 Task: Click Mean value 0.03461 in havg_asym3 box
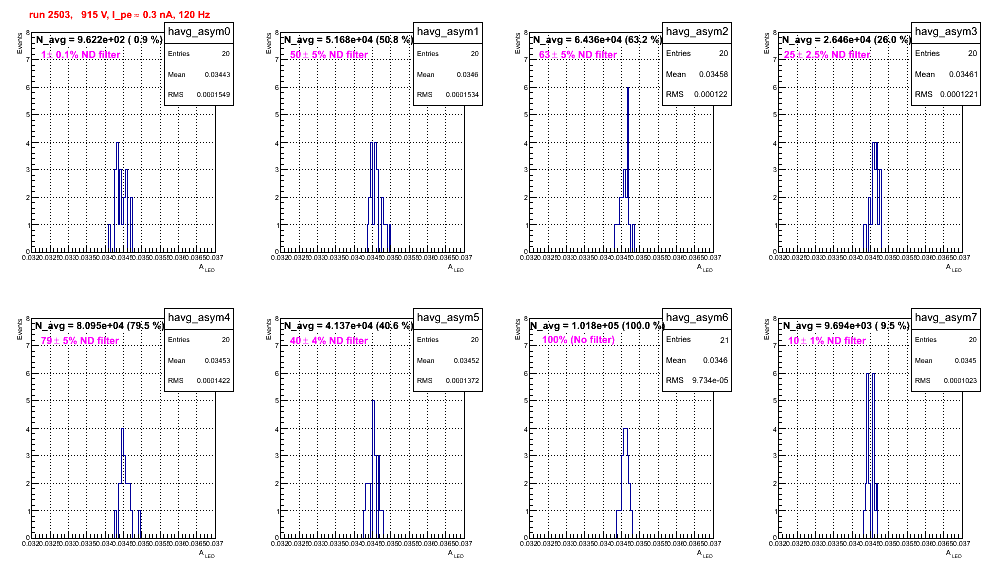964,74
